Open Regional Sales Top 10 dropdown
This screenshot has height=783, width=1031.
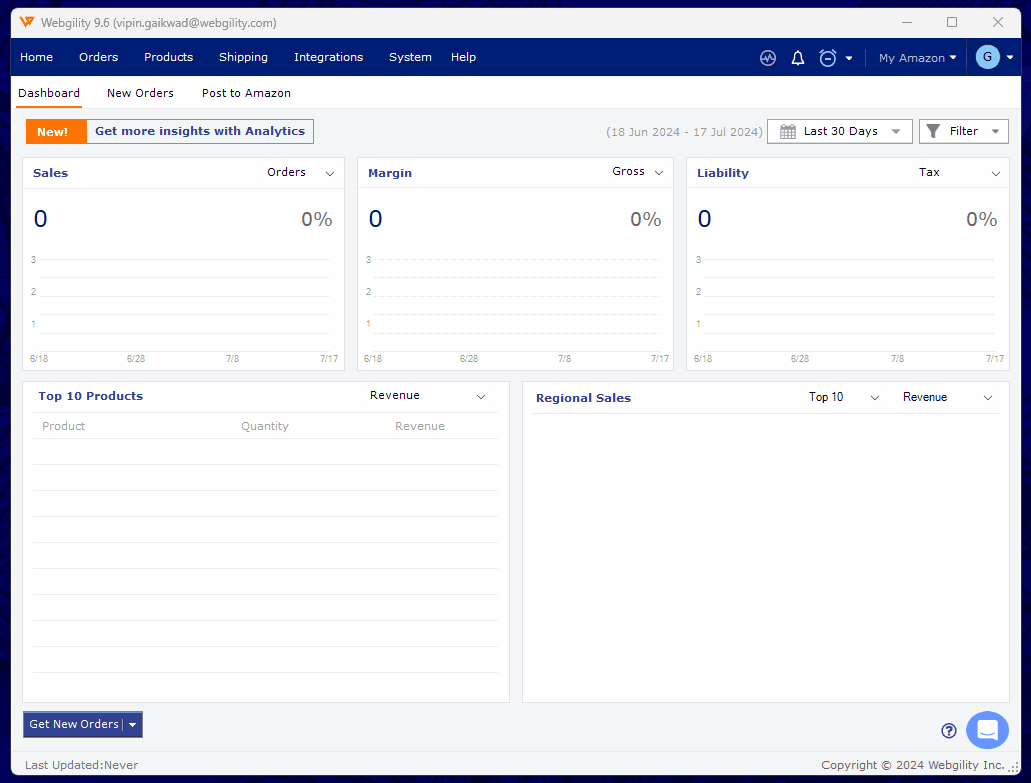click(x=844, y=397)
